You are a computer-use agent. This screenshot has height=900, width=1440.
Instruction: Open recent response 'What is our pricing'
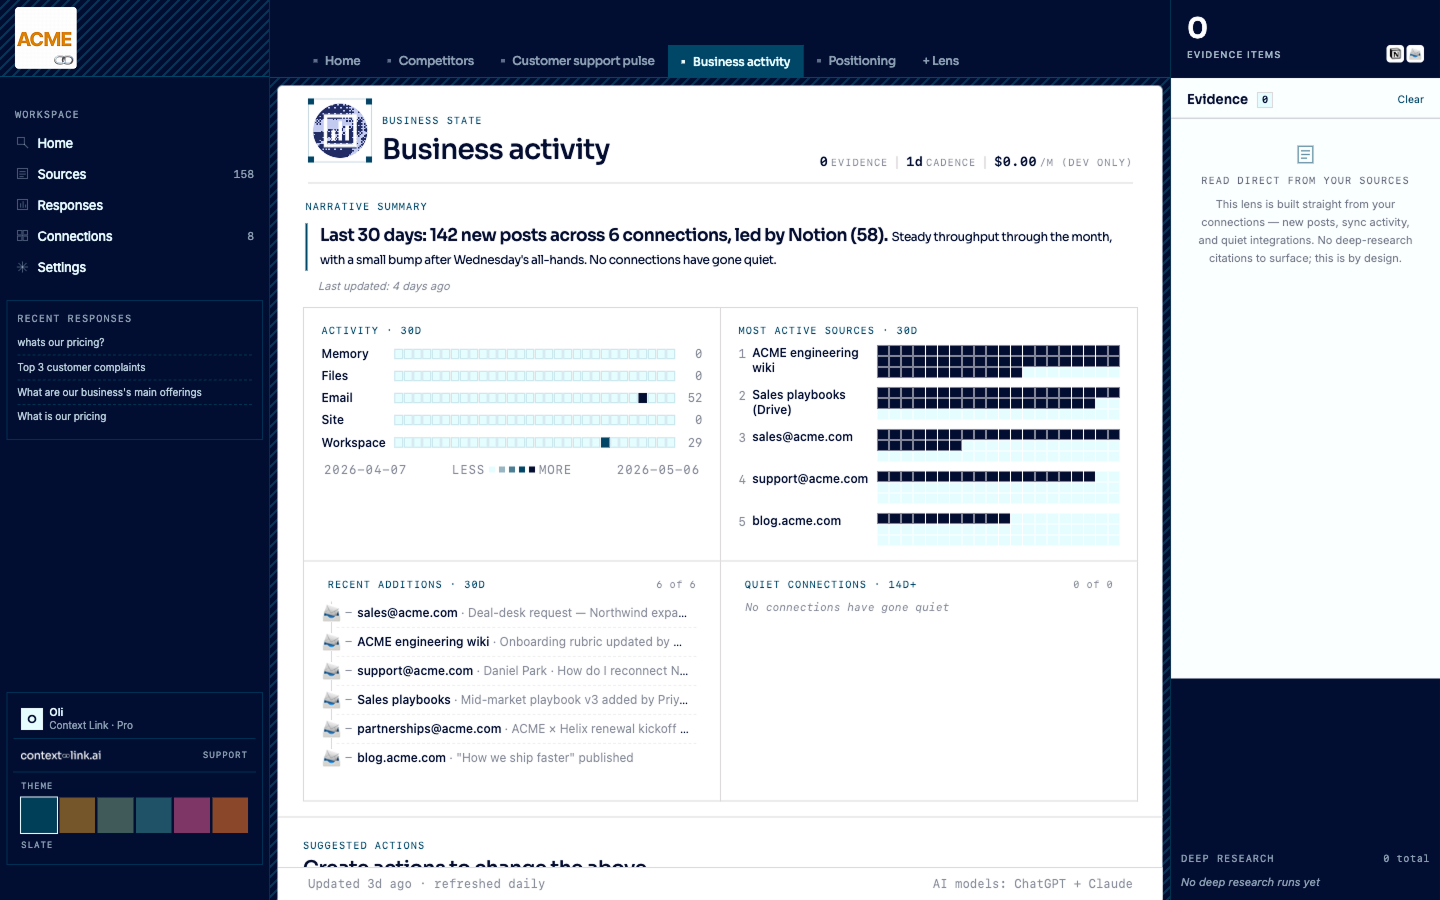(x=134, y=416)
